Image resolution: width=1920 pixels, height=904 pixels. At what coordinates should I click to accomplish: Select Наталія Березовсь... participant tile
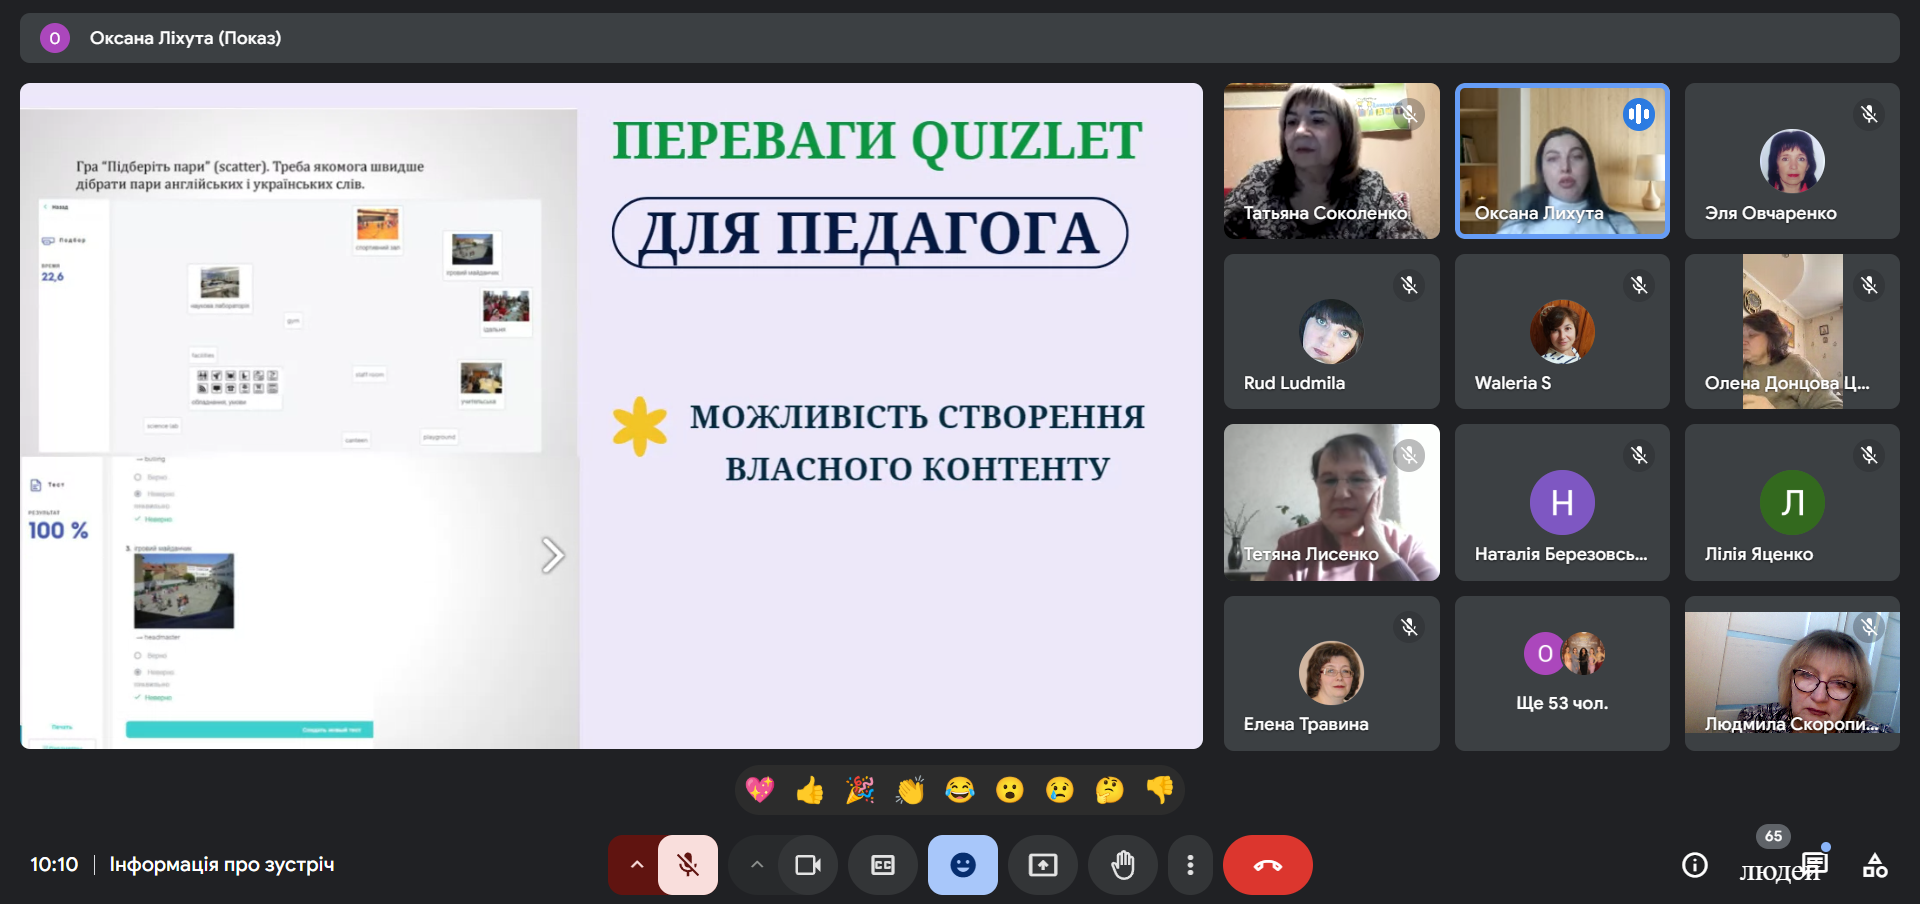coord(1562,502)
